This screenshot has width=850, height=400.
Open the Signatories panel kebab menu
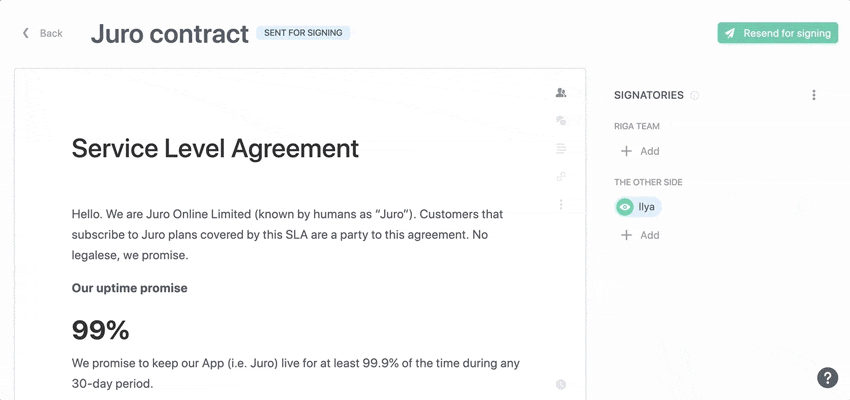(x=814, y=96)
